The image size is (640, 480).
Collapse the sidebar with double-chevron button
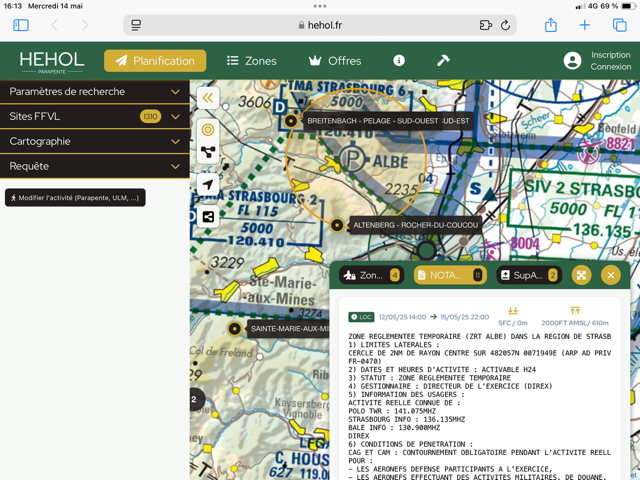tap(208, 98)
